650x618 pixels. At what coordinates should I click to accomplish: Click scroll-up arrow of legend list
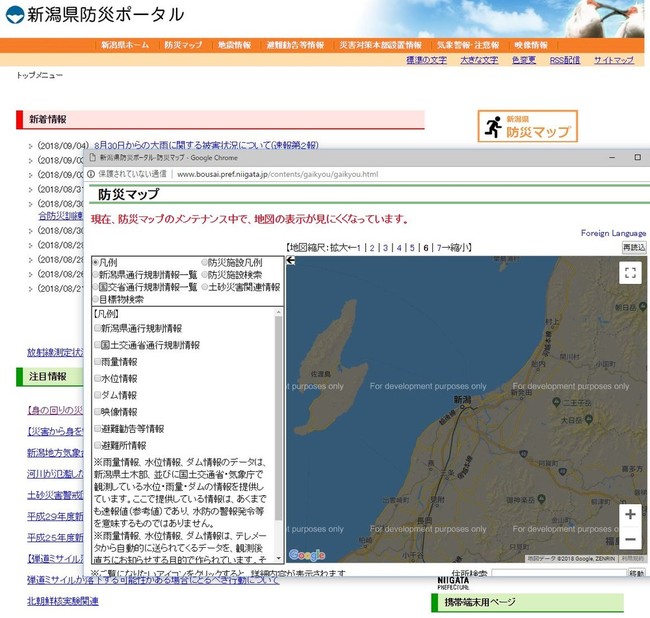(x=279, y=312)
